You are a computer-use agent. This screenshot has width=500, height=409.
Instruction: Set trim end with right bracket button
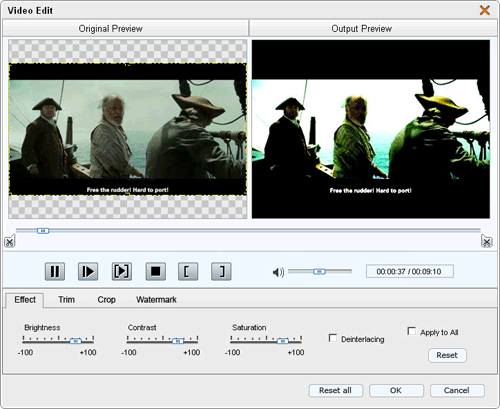(221, 271)
